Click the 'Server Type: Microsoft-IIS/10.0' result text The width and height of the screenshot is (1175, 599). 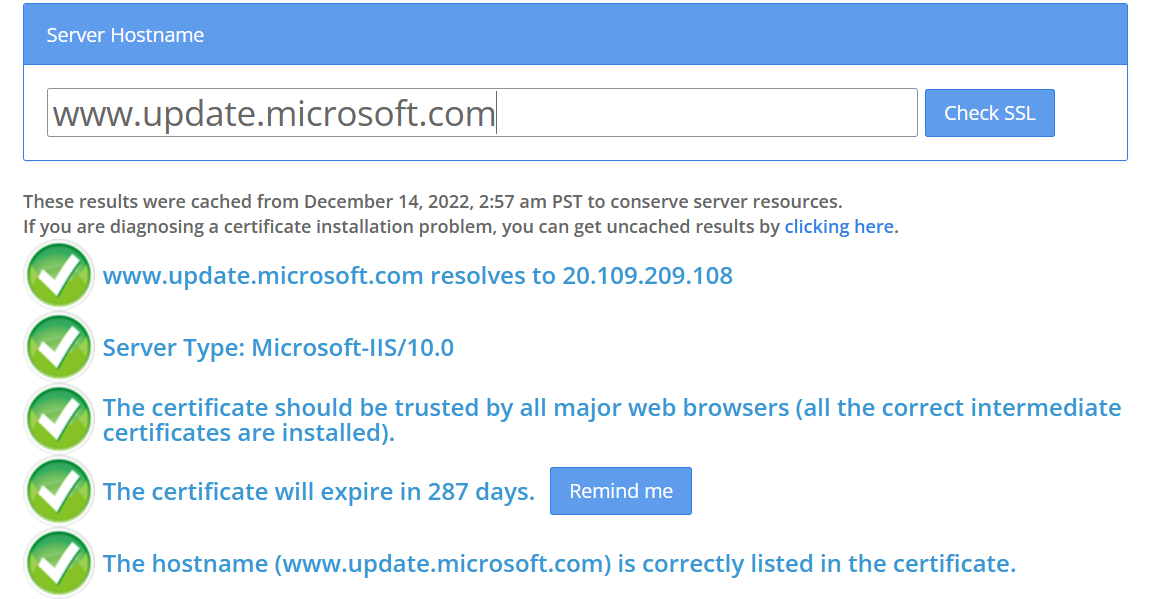click(278, 347)
